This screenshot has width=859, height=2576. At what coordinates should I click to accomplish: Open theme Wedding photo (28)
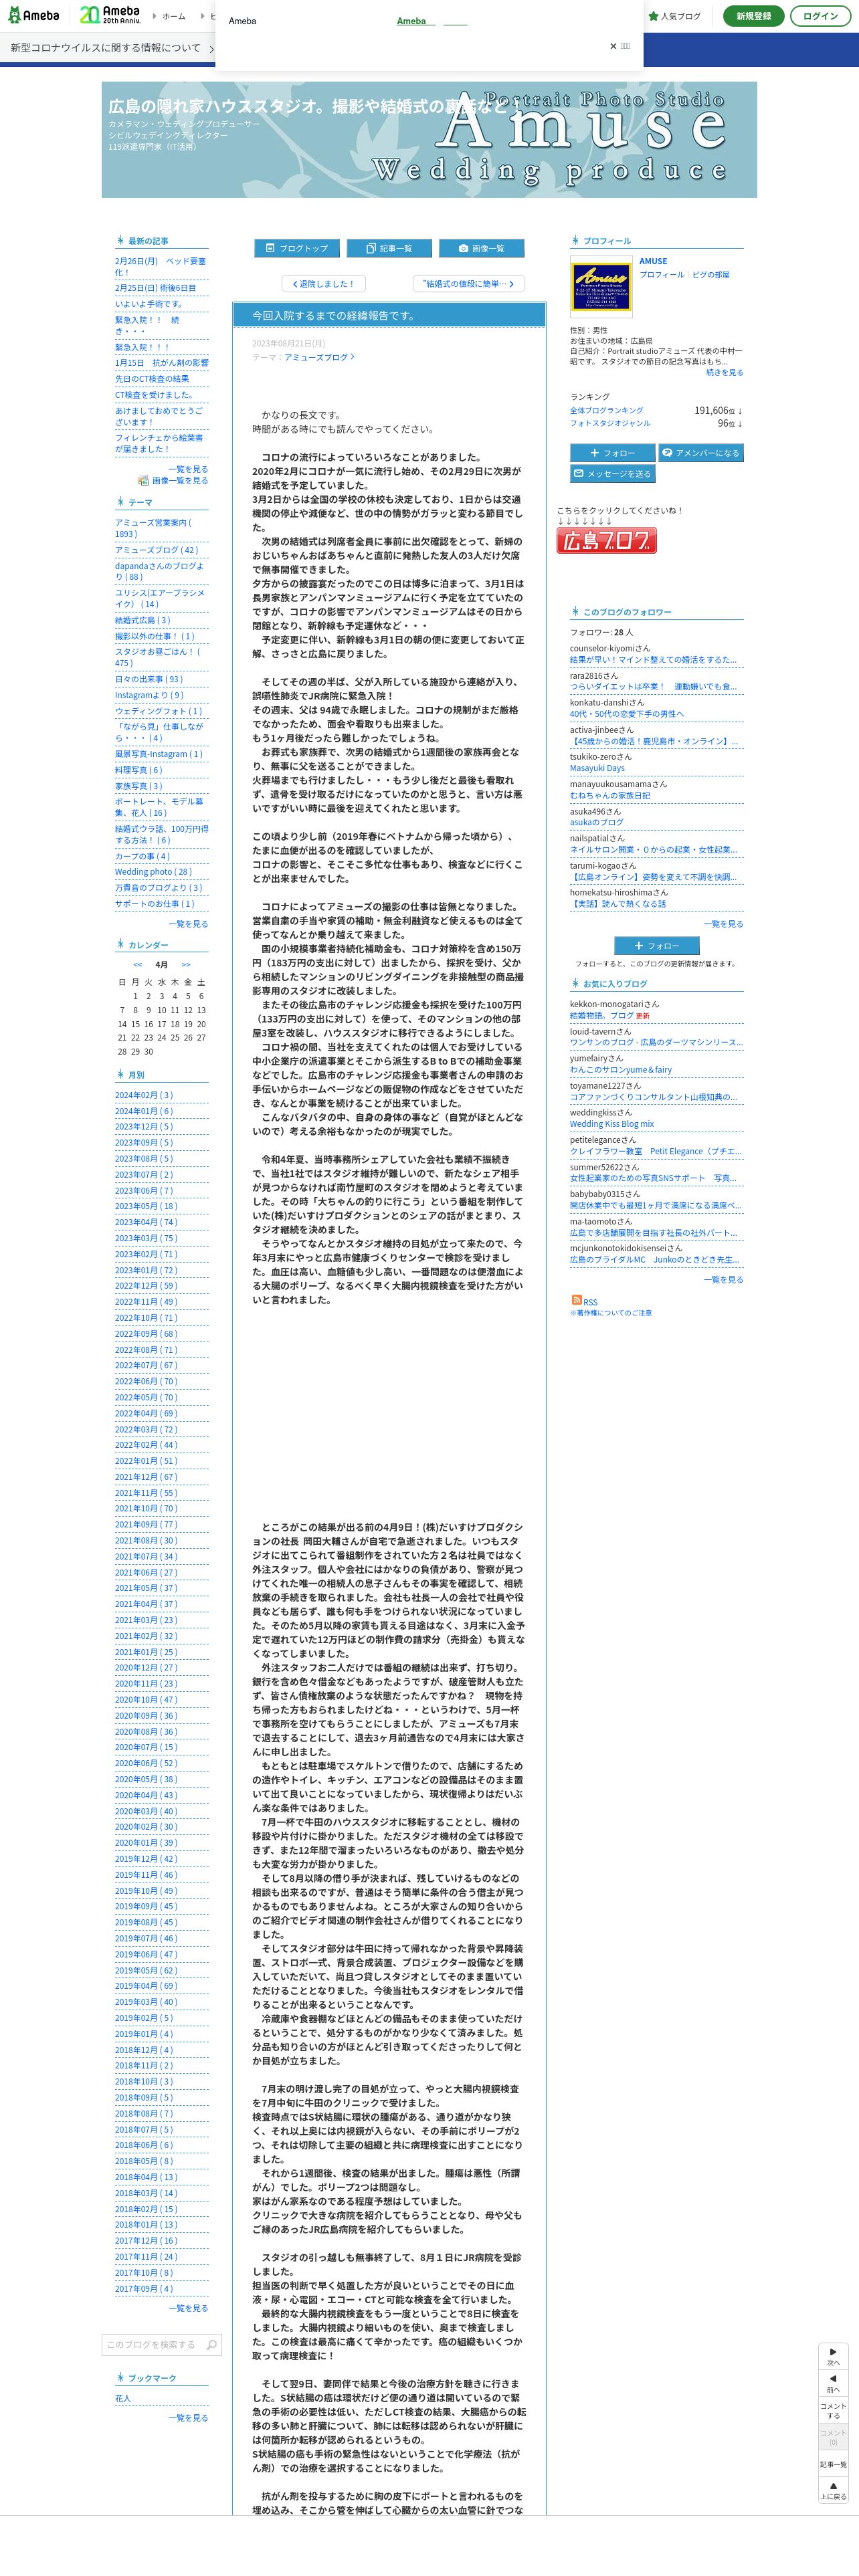coord(153,871)
